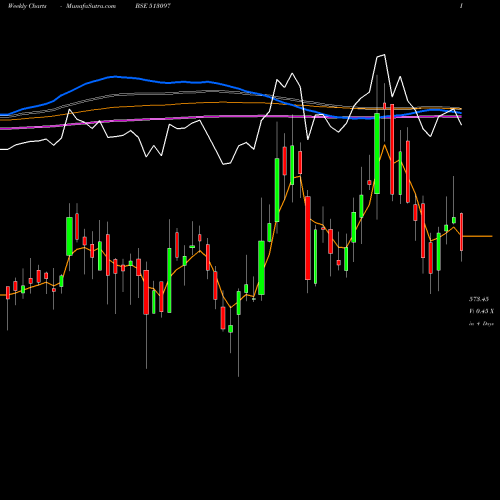Click the last red candlestick at the chart's right end

462,232
